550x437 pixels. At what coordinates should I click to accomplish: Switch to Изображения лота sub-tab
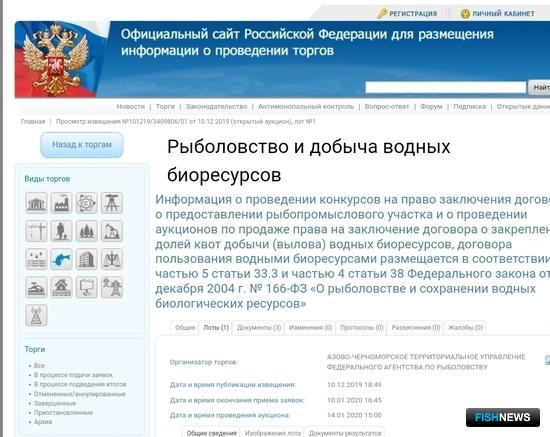[273, 433]
